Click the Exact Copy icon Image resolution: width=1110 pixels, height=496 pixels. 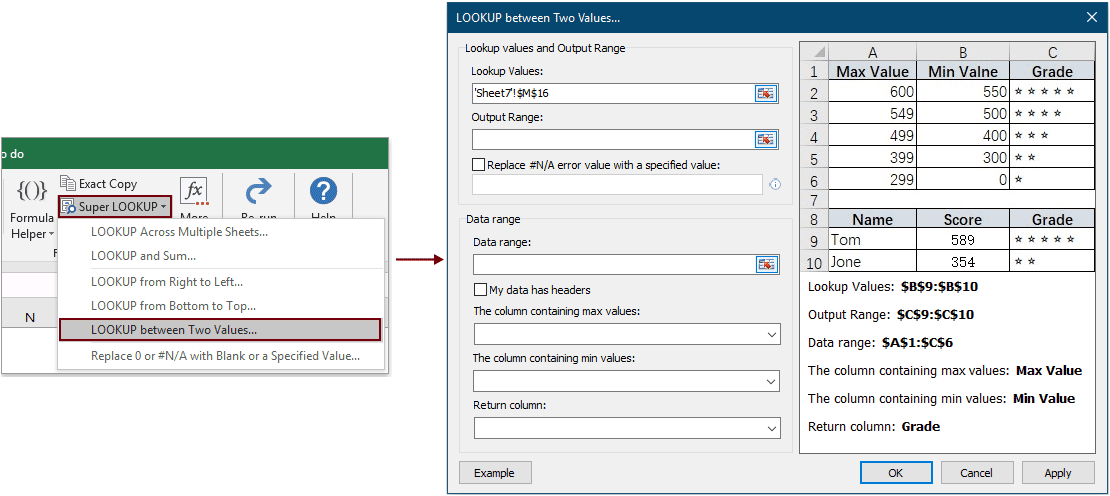[68, 184]
